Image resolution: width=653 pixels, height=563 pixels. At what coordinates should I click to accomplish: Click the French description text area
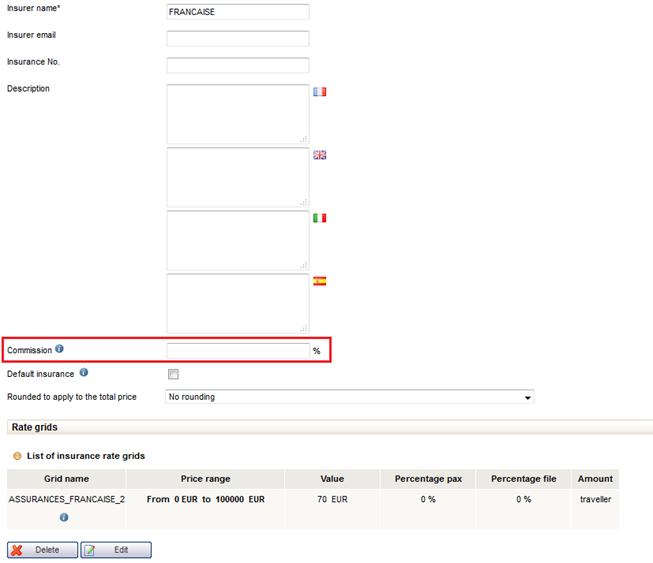(237, 114)
